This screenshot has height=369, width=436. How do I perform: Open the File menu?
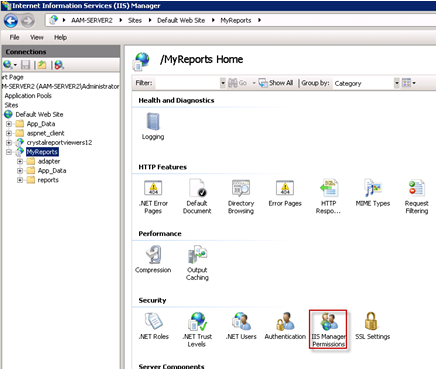(14, 37)
